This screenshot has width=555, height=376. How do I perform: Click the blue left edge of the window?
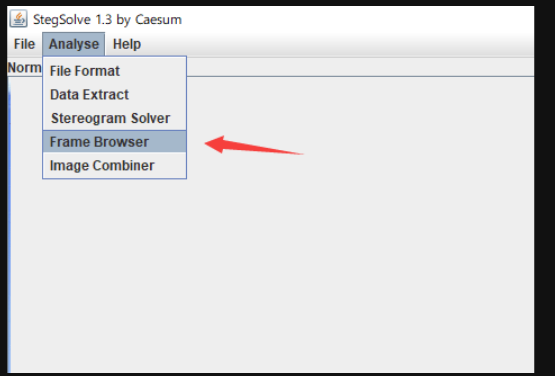click(x=9, y=225)
